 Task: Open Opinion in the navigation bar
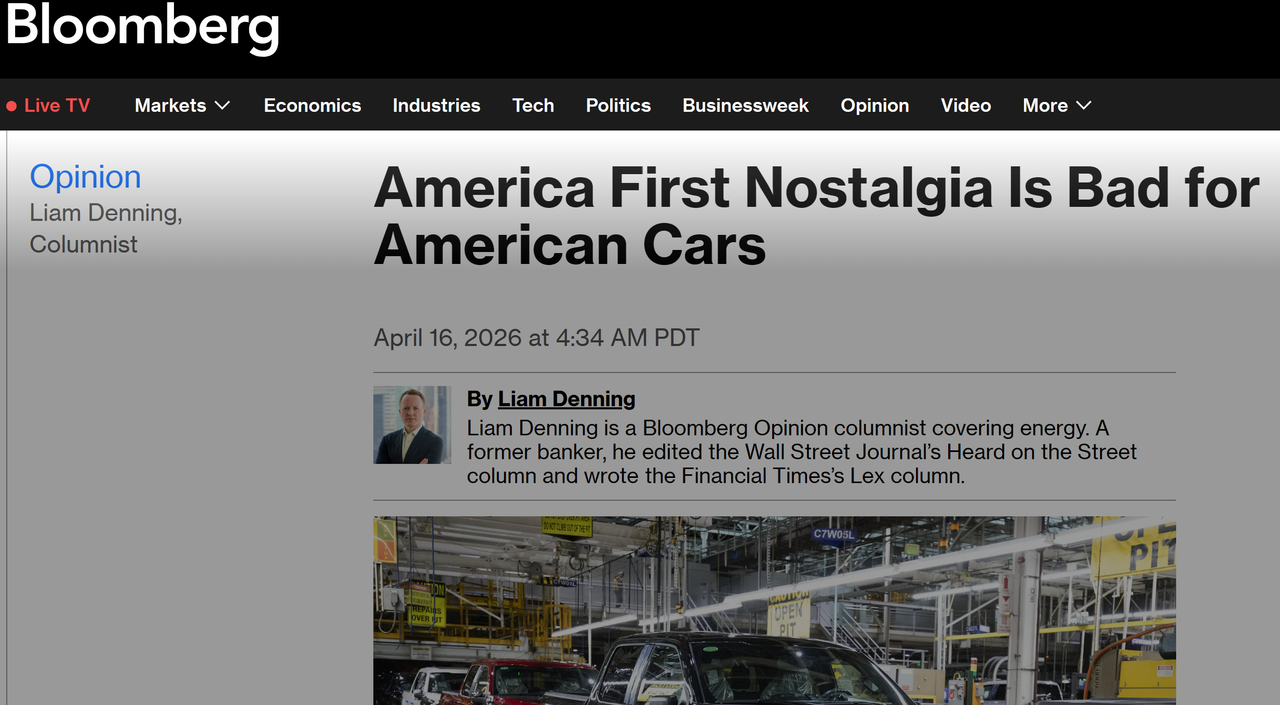pyautogui.click(x=875, y=105)
